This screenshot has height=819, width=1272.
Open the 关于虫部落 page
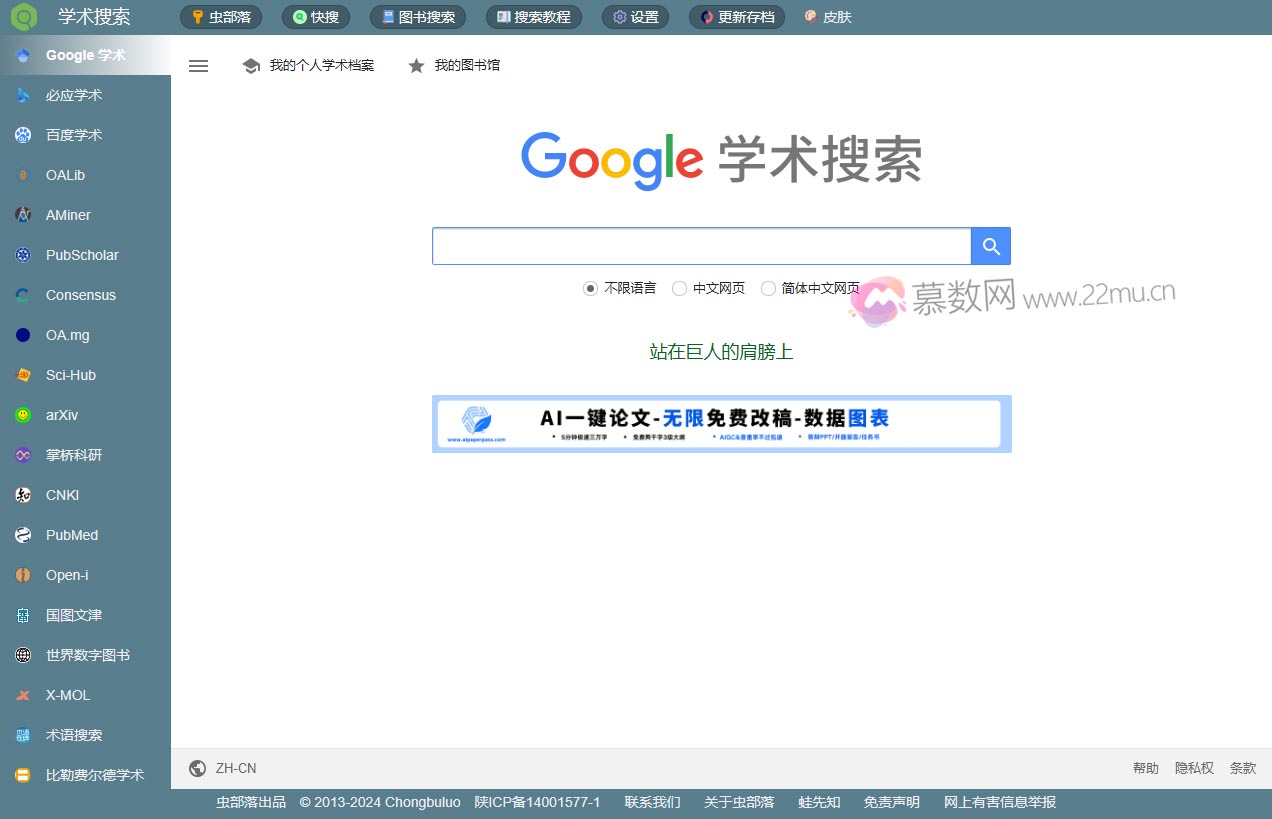738,801
